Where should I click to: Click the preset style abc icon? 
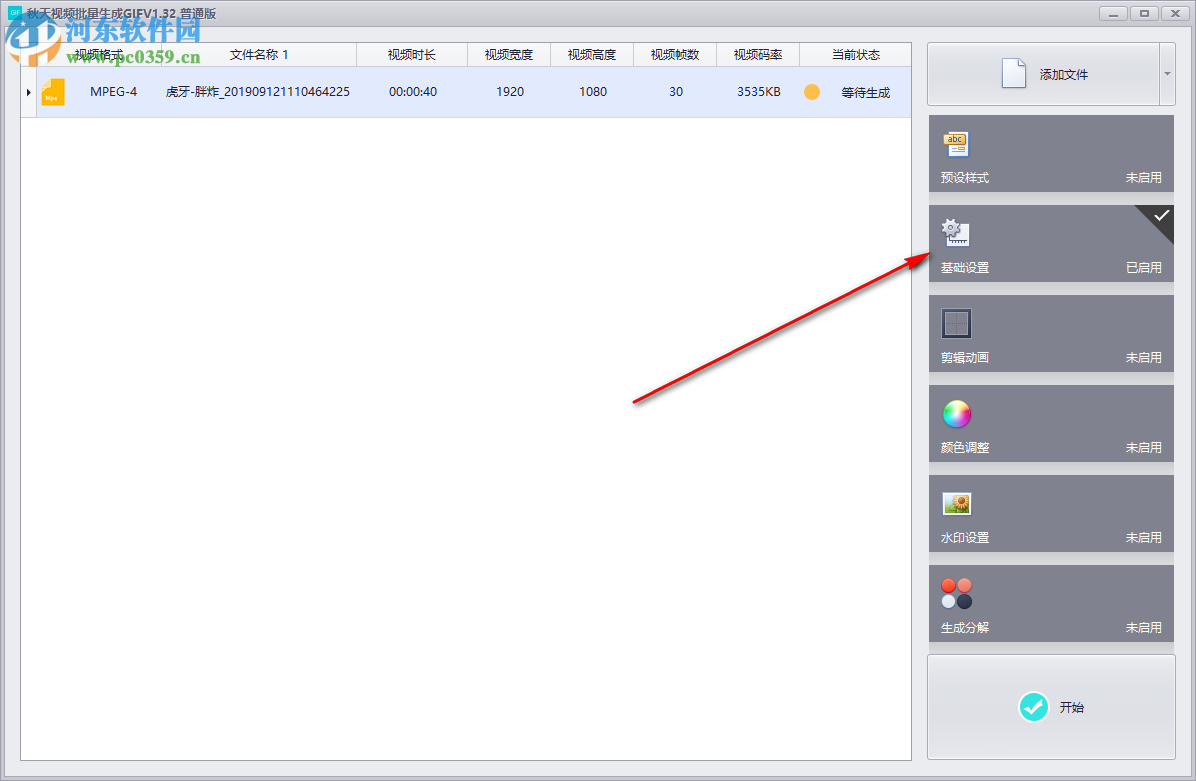click(x=956, y=143)
